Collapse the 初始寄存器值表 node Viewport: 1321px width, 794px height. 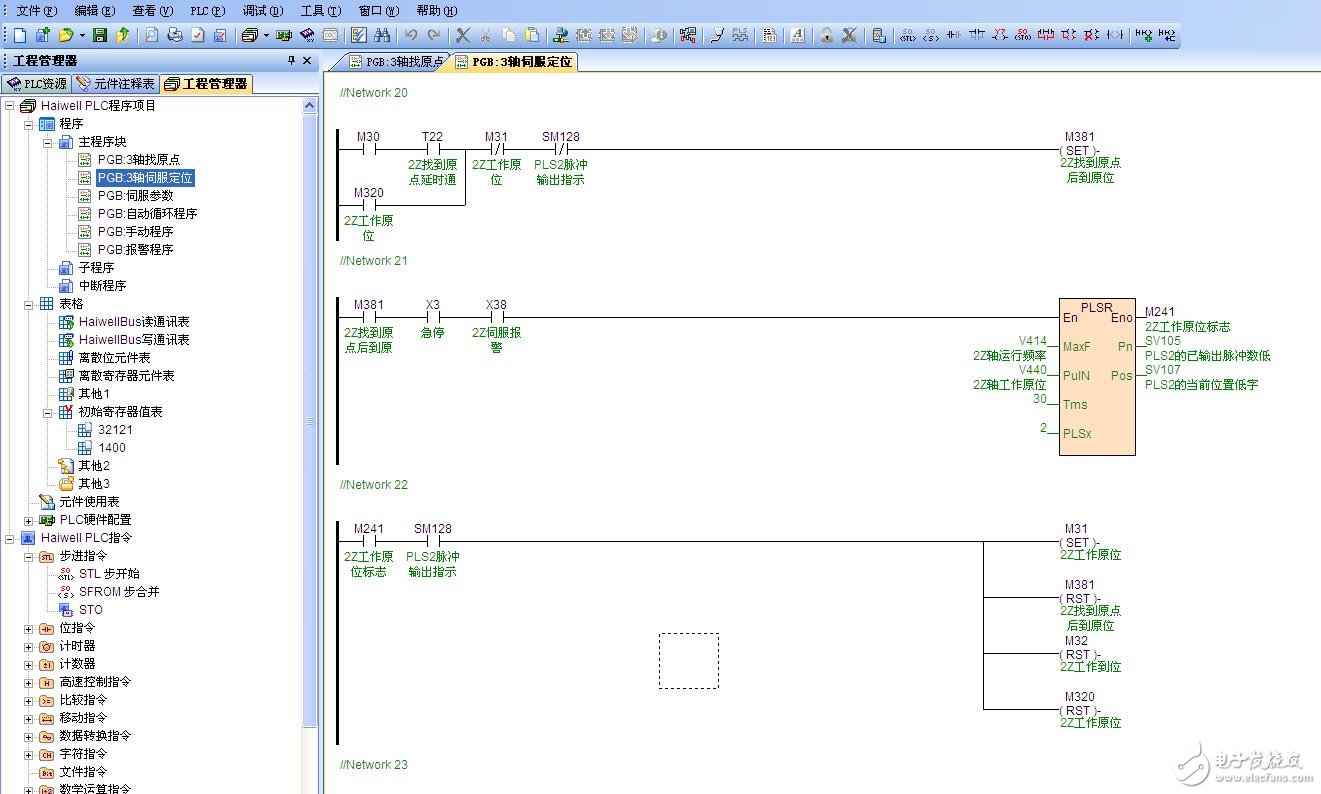[x=48, y=412]
